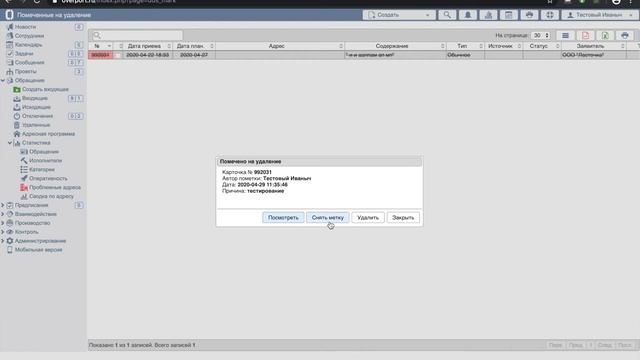Click the 'Удалить' button in the dialog
This screenshot has height=360, width=640.
368,218
